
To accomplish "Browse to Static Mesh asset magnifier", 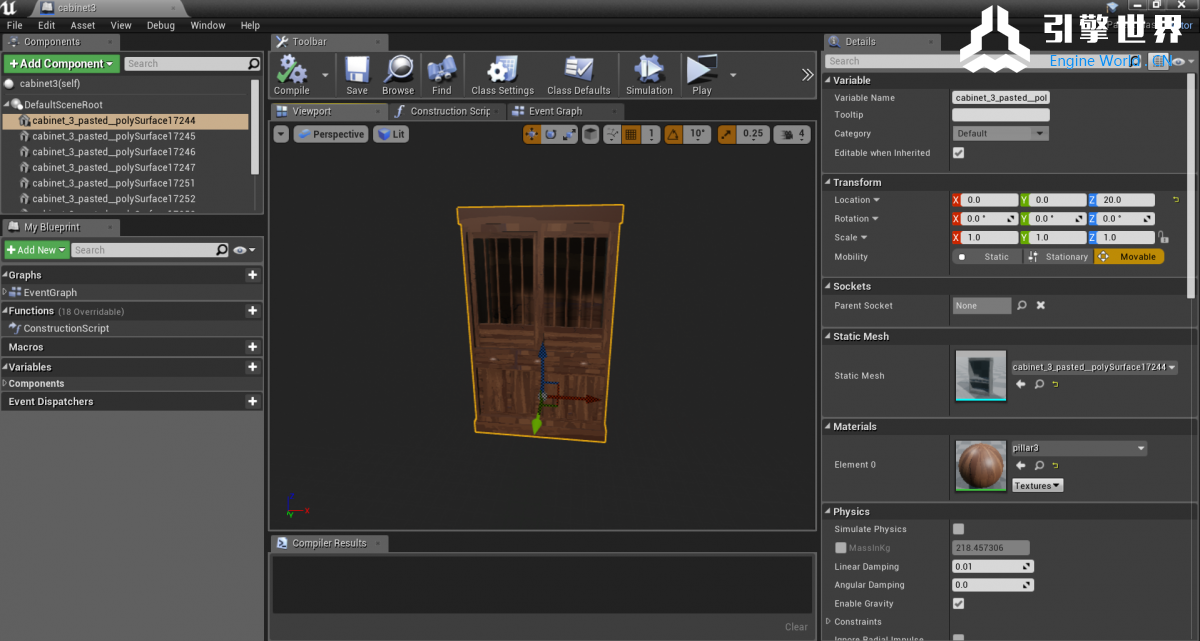I will pyautogui.click(x=1039, y=384).
